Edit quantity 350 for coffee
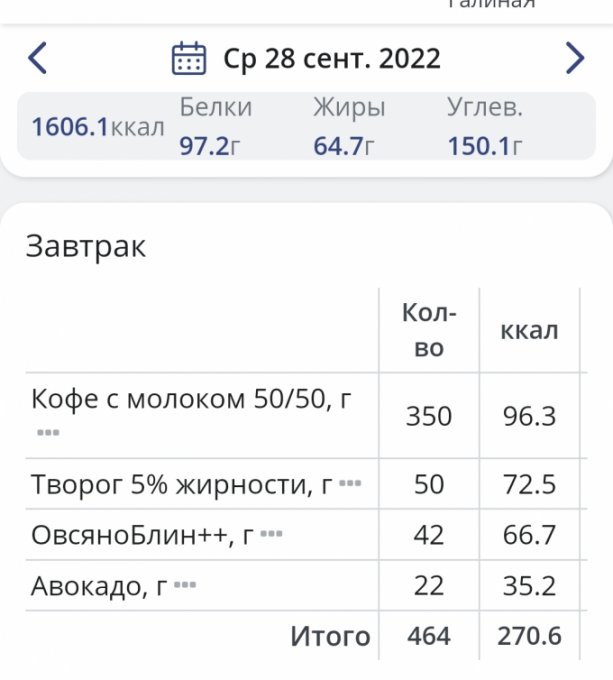Screen dimensions: 613x680 [x=428, y=416]
